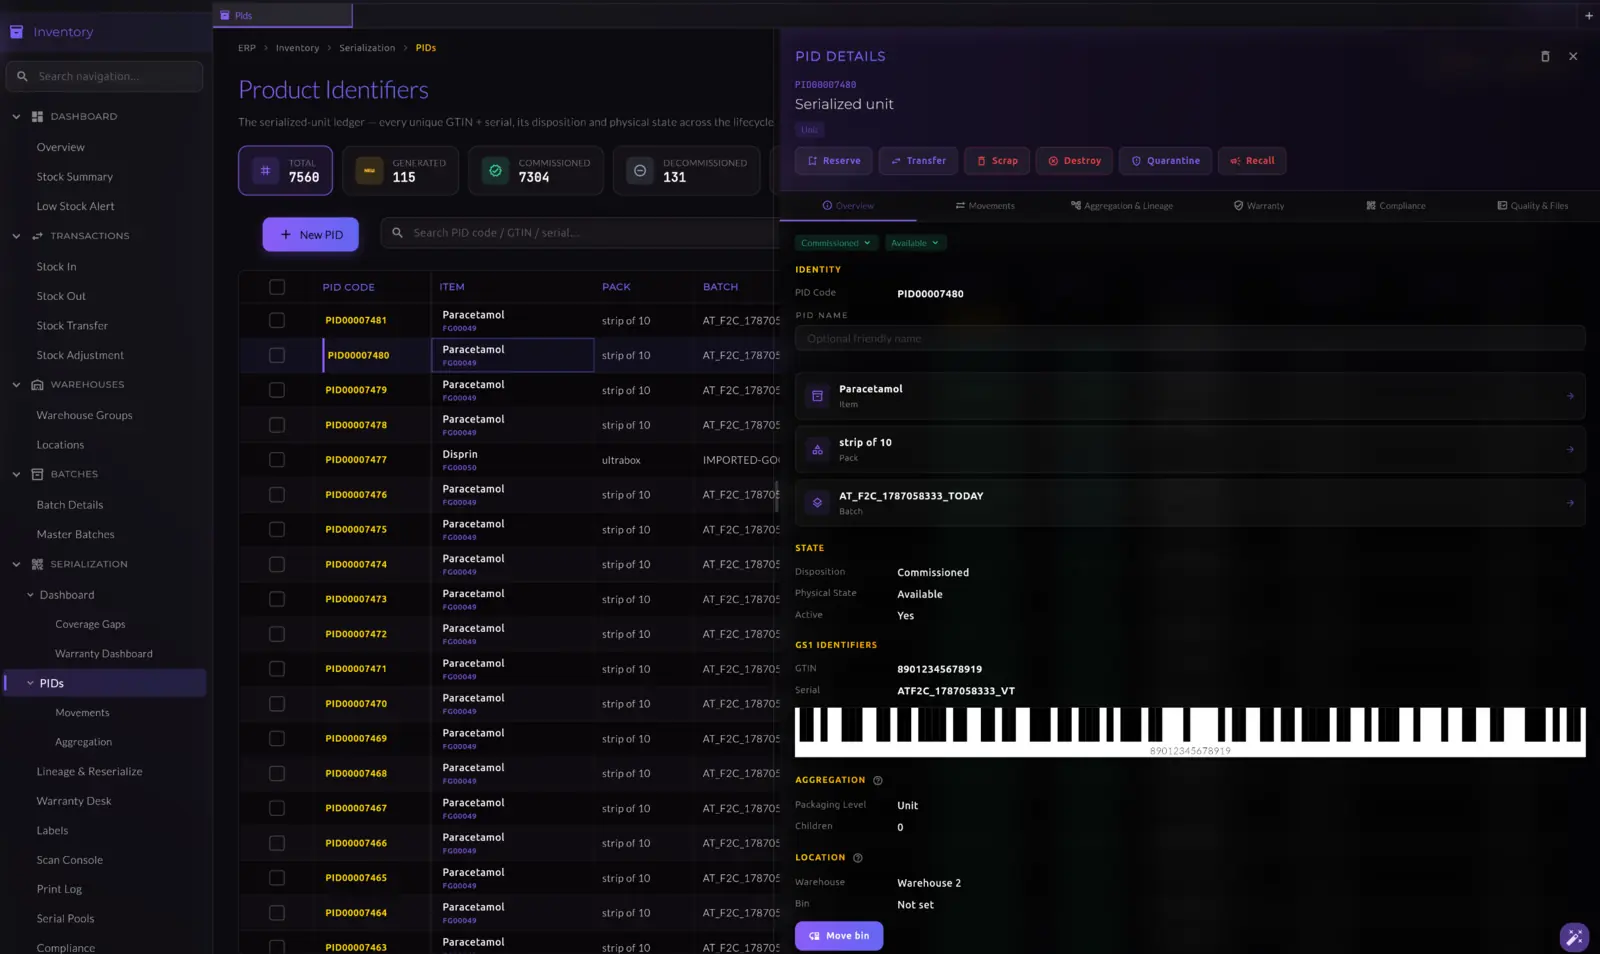The width and height of the screenshot is (1600, 954).
Task: Check the row PID00007470 checkbox
Action: tap(277, 704)
